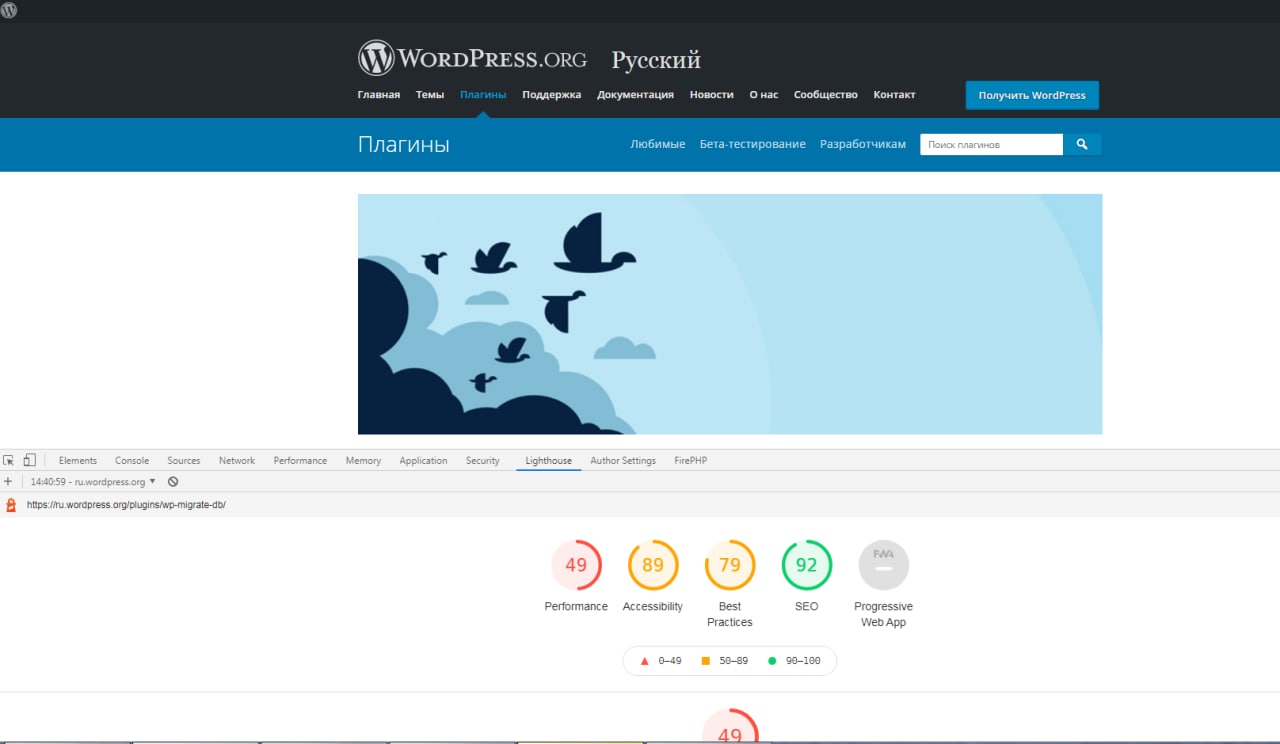1280x744 pixels.
Task: Click the plus icon for new Lighthouse report
Action: (x=8, y=481)
